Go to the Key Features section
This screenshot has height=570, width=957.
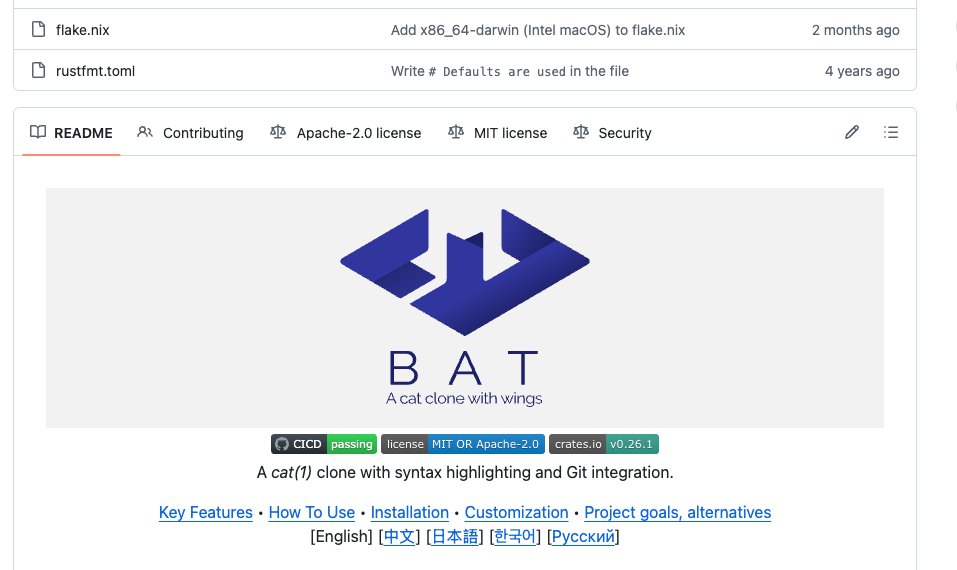[206, 512]
